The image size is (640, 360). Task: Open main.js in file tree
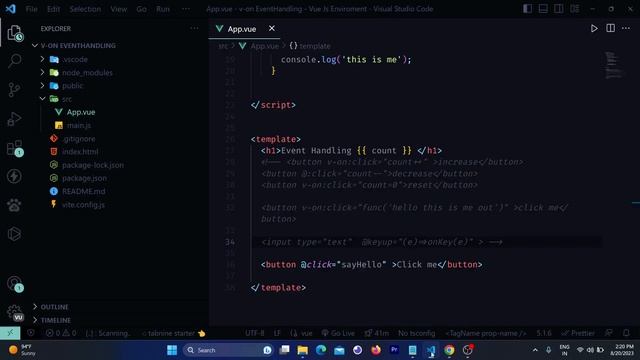tap(79, 125)
